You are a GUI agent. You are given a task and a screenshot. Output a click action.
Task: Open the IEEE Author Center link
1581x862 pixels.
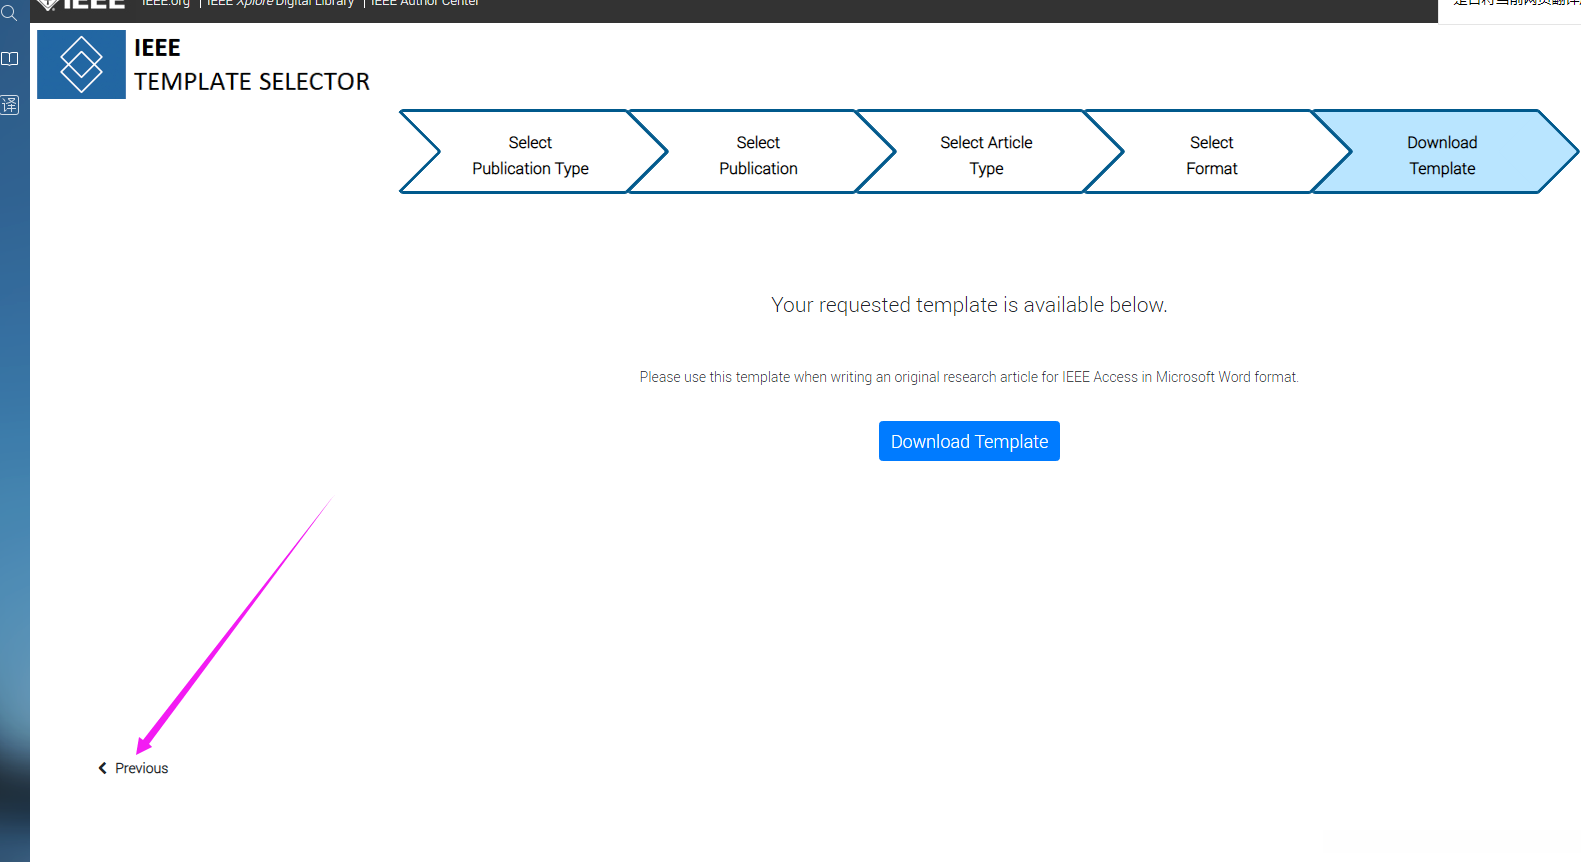425,3
